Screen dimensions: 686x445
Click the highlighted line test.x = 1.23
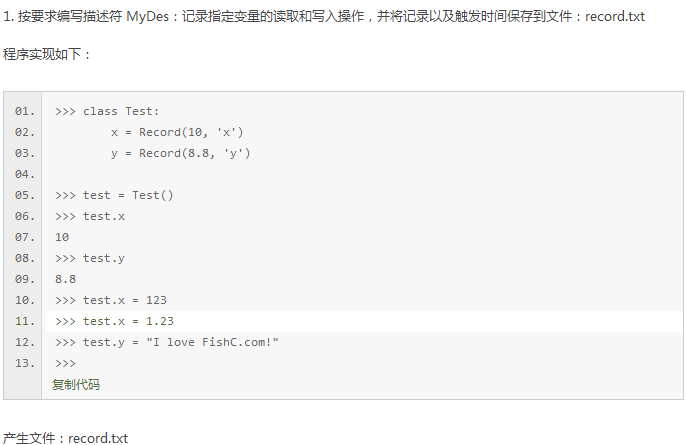click(114, 321)
